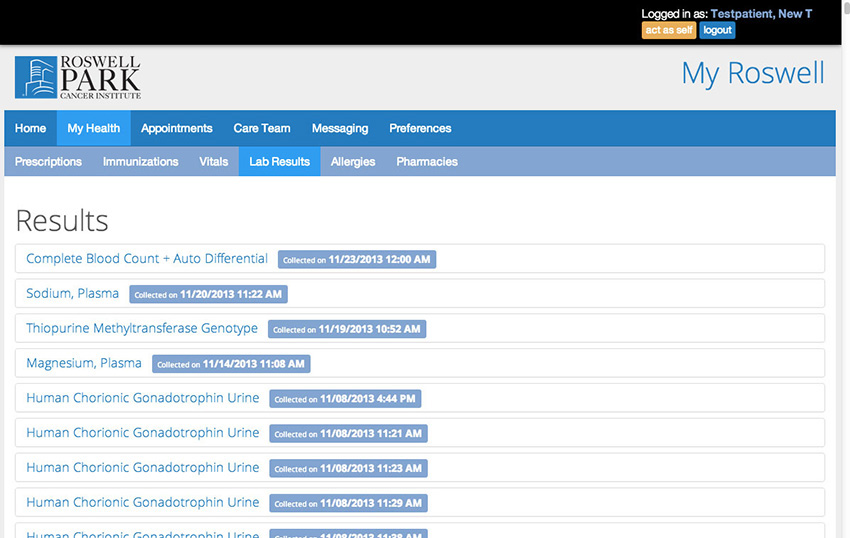This screenshot has width=850, height=538.
Task: Open the Prescriptions sub-tab
Action: coord(48,162)
